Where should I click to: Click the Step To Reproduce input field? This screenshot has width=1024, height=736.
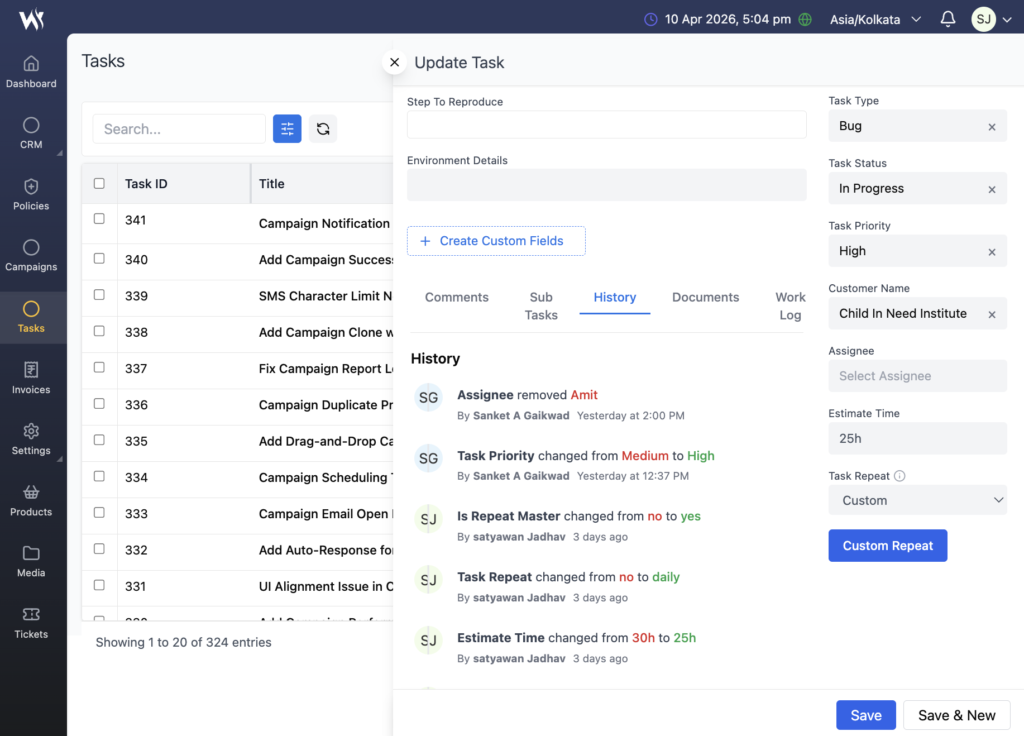pyautogui.click(x=606, y=124)
